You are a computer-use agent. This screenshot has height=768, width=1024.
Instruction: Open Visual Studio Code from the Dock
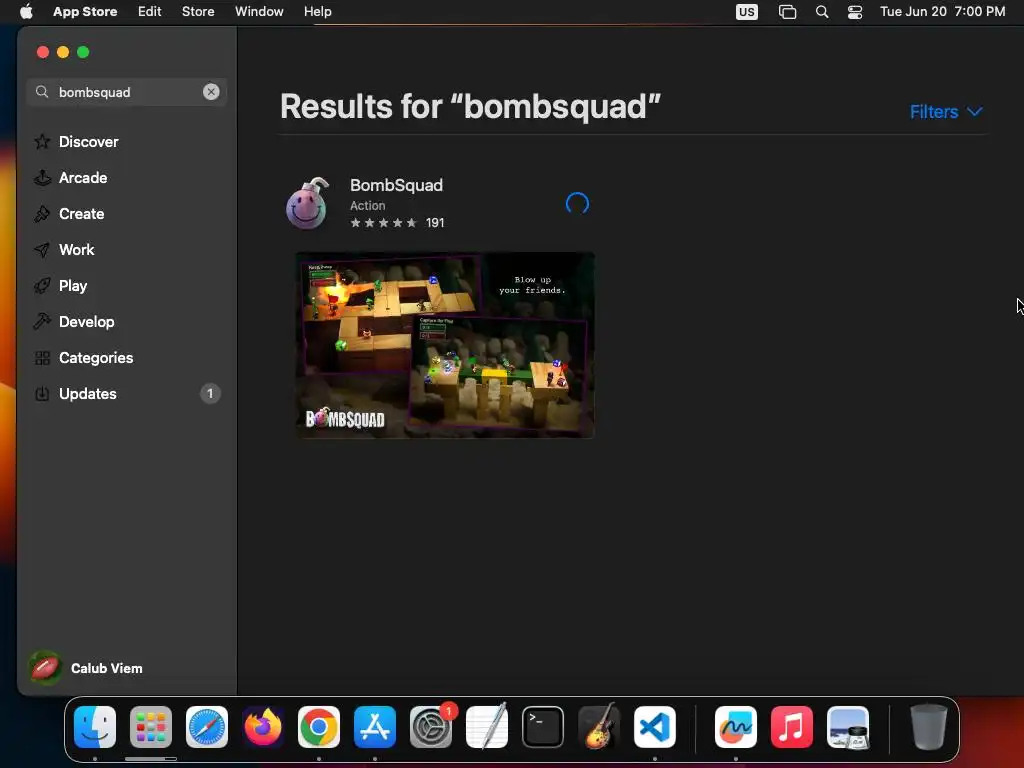655,727
